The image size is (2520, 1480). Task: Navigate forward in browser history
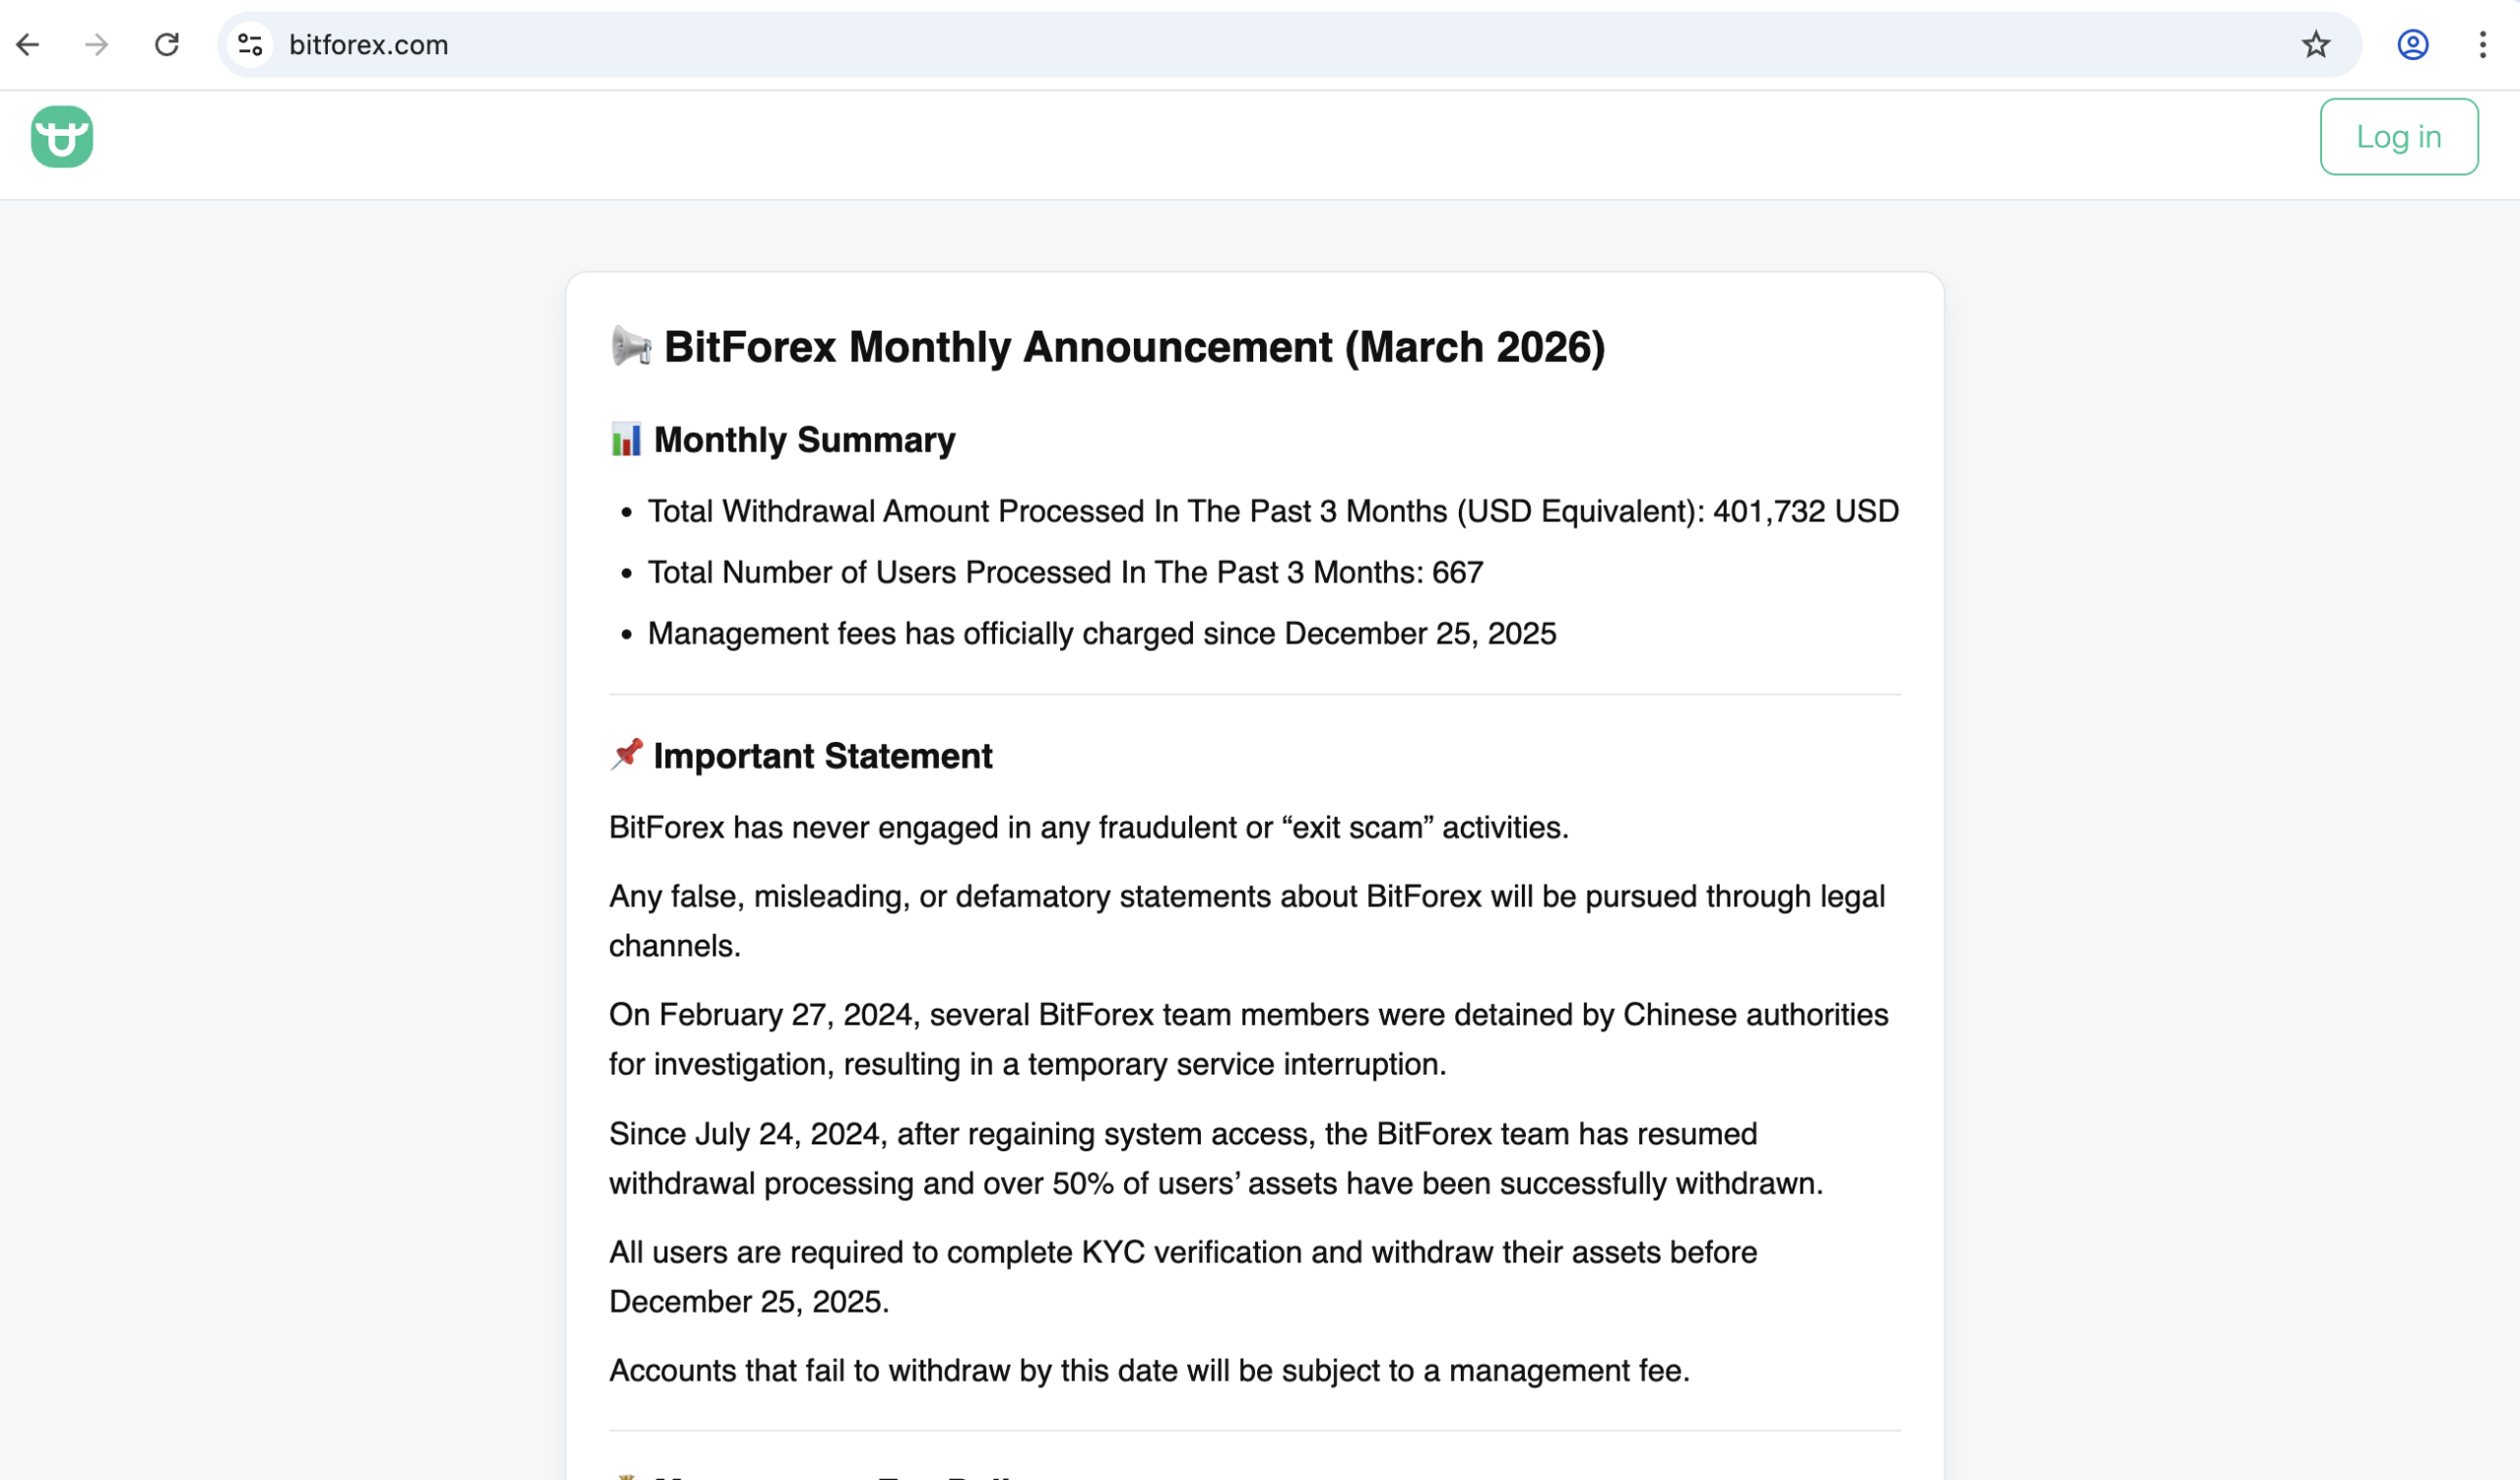click(x=97, y=44)
